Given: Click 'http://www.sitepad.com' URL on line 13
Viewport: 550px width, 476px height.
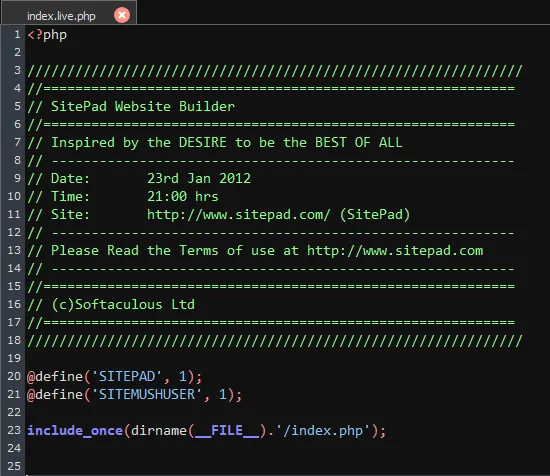Looking at the screenshot, I should click(395, 250).
